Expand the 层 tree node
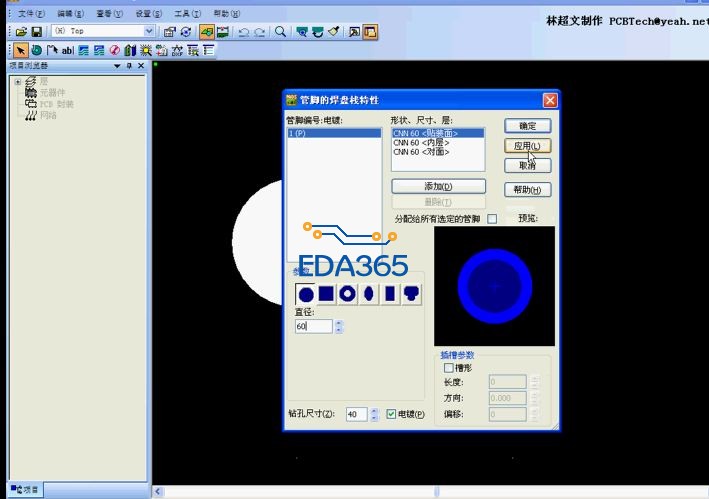 [18, 82]
